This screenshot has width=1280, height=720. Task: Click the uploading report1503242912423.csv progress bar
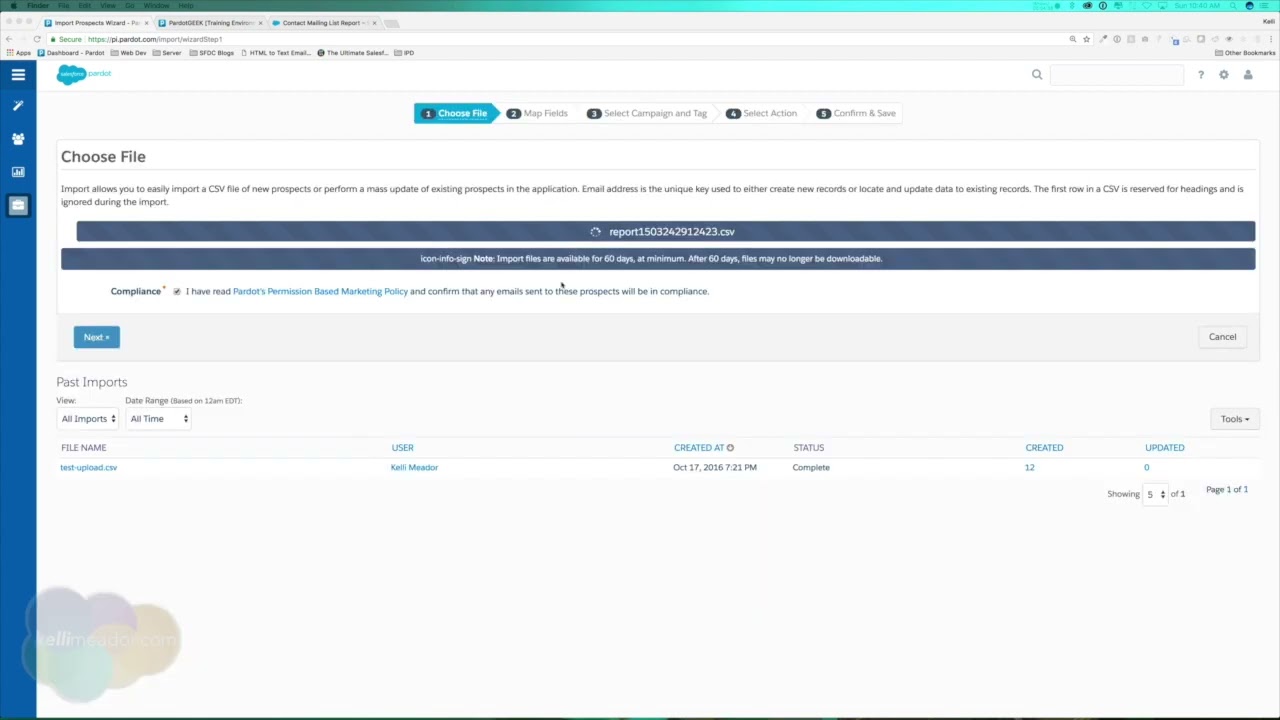[665, 231]
